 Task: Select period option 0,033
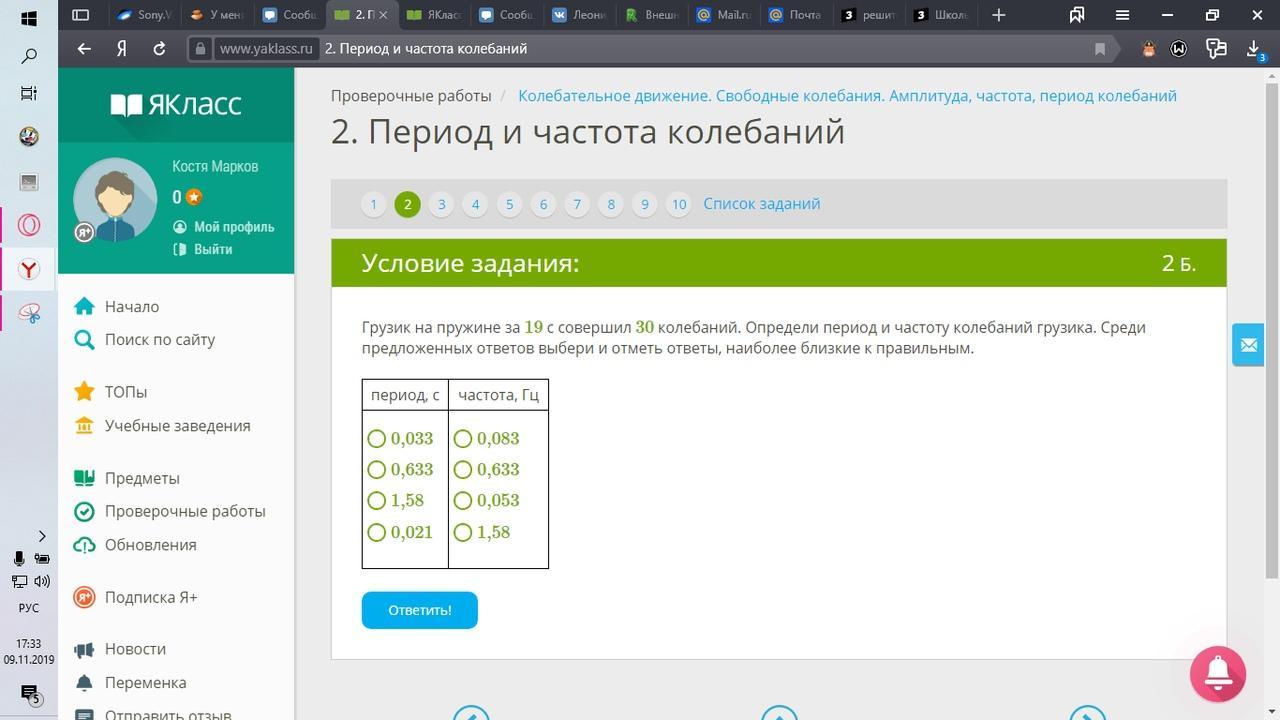click(377, 439)
